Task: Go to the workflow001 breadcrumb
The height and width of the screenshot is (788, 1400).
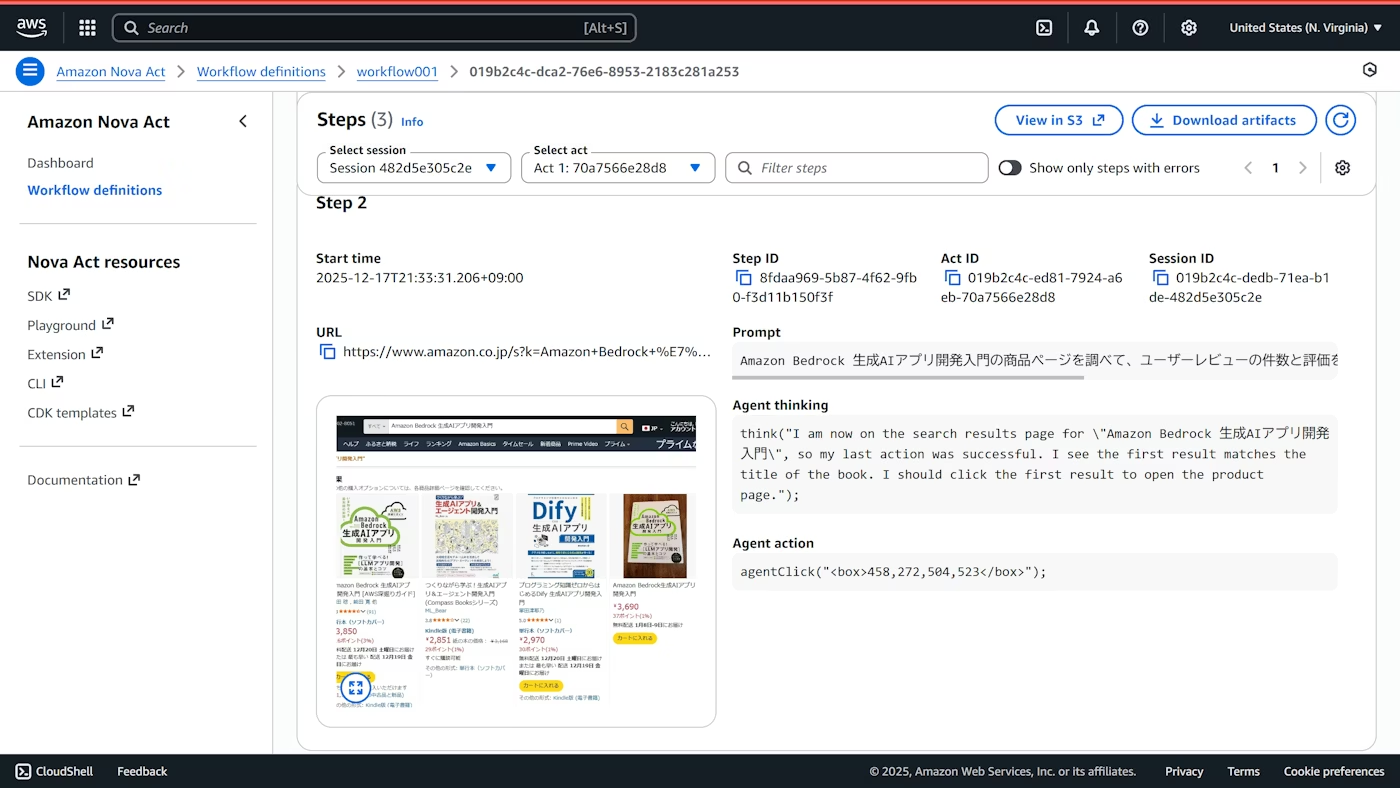Action: tap(397, 72)
